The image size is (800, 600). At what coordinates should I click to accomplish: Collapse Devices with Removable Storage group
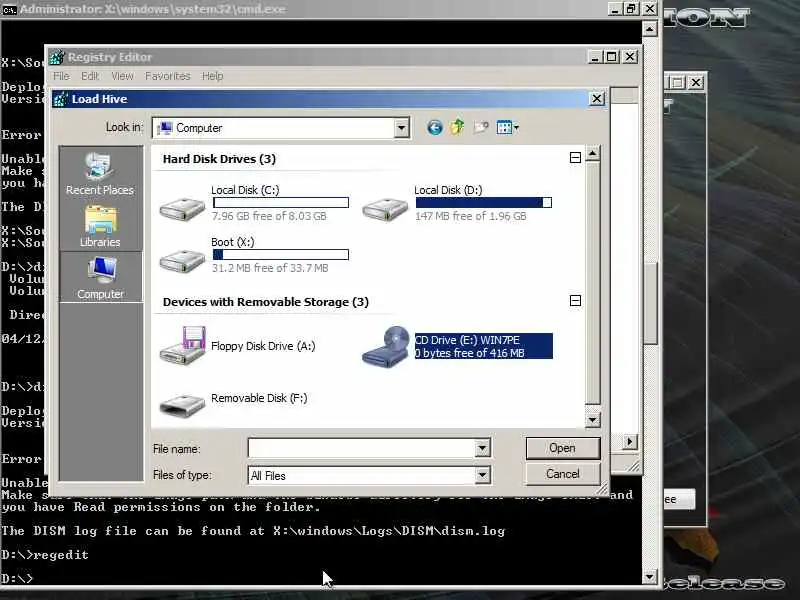pyautogui.click(x=575, y=301)
